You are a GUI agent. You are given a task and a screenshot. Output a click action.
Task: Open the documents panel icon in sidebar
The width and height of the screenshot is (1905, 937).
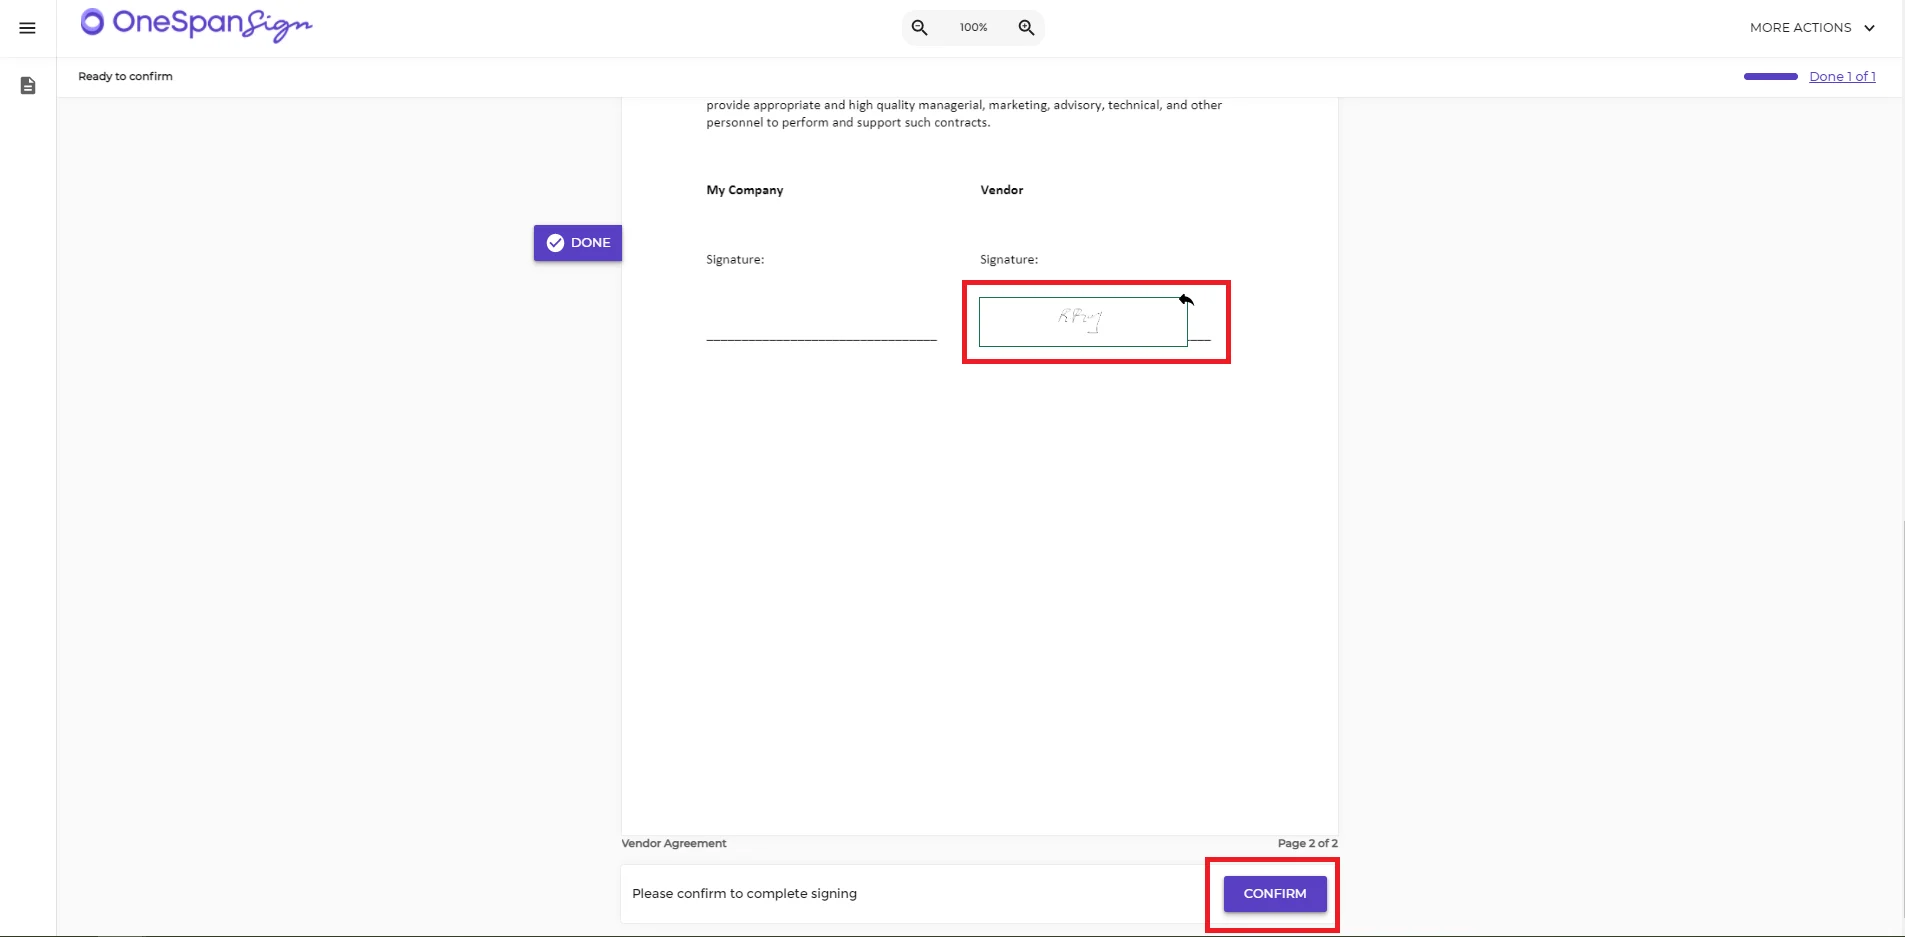[28, 86]
